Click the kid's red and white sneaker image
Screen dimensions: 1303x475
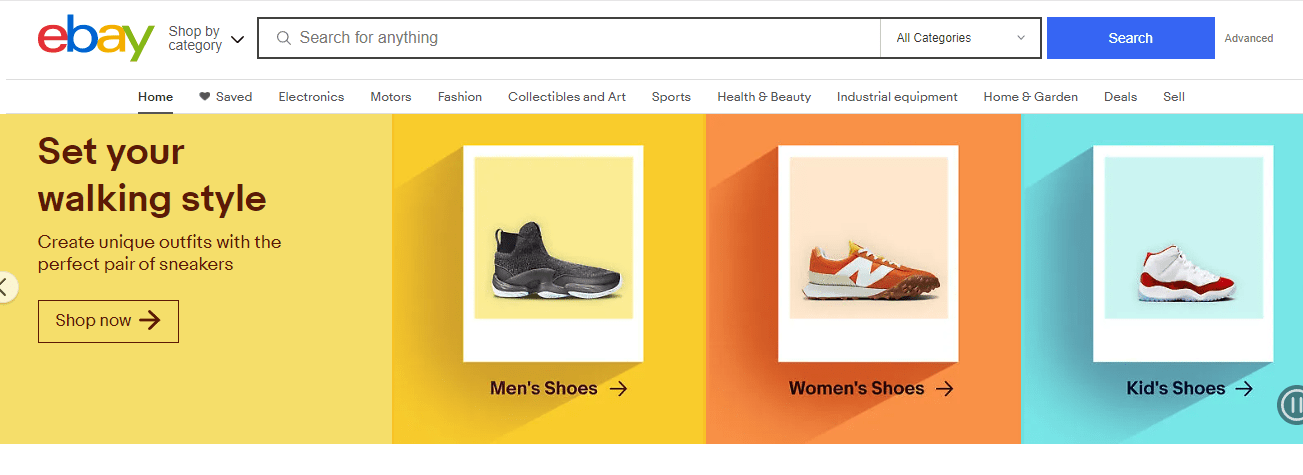tap(1185, 271)
